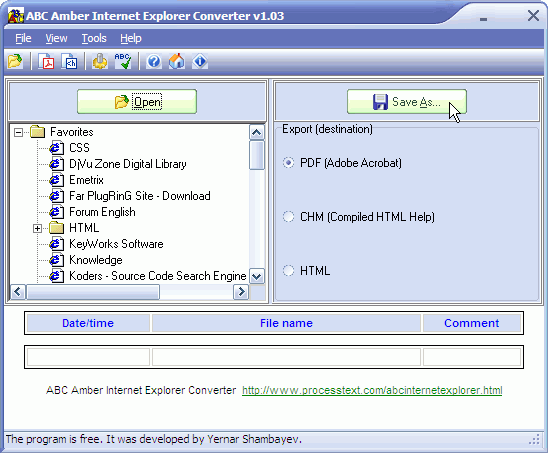Select the Forum English favorite
Viewport: 548px width, 453px height.
pos(102,212)
